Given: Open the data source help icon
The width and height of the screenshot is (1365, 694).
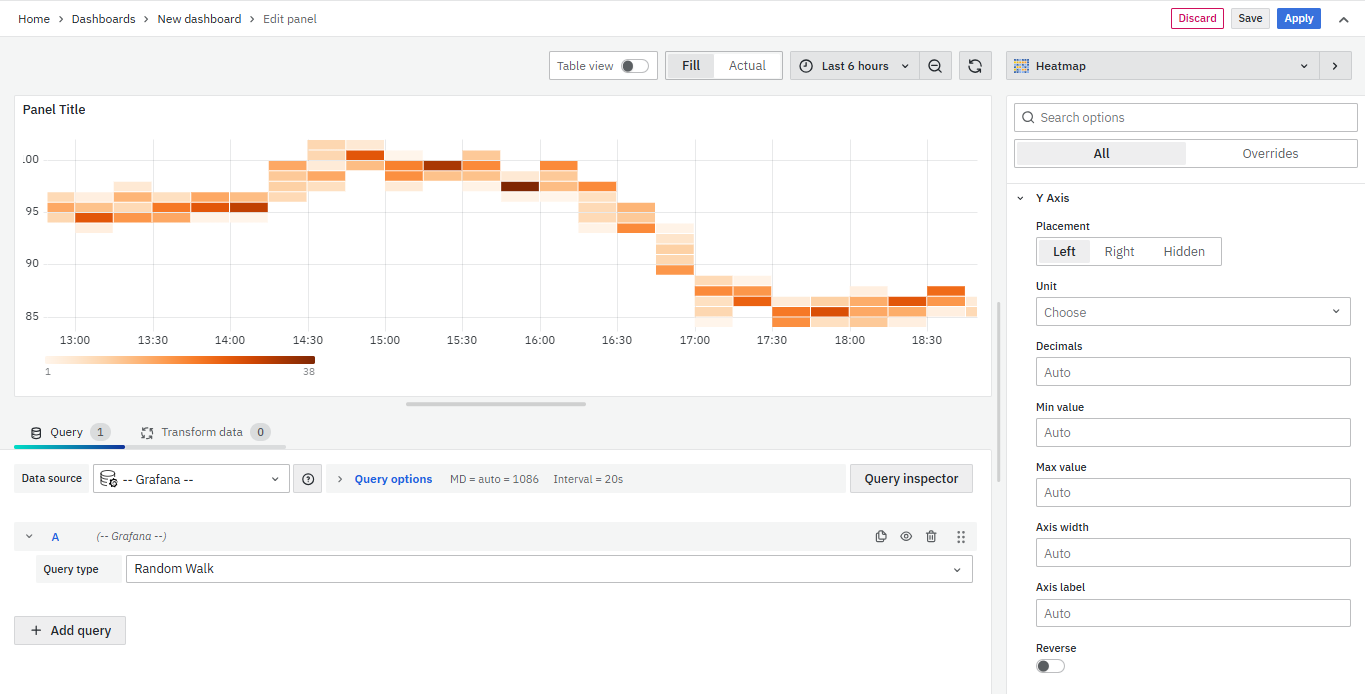Looking at the screenshot, I should (x=308, y=479).
